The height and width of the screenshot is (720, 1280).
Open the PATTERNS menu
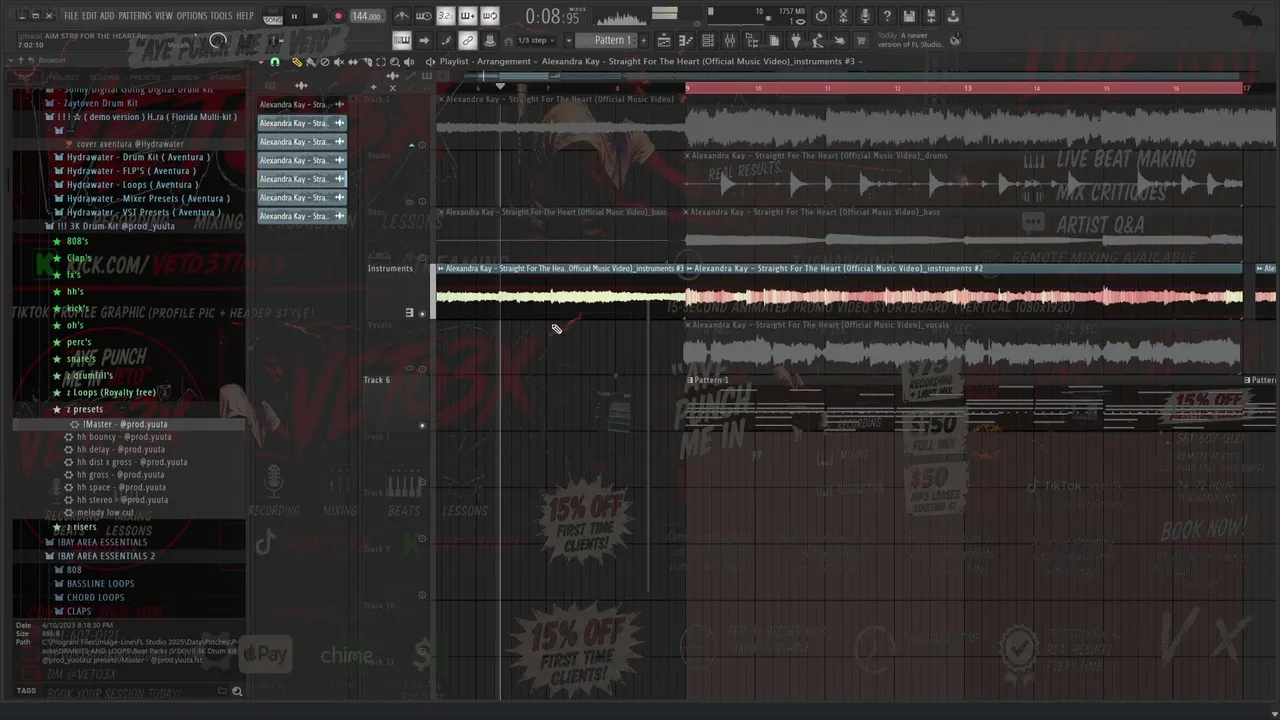coord(135,16)
